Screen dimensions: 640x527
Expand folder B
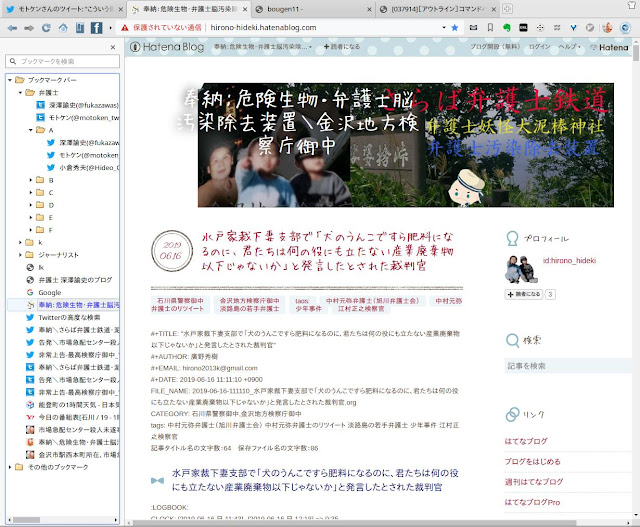pos(31,180)
